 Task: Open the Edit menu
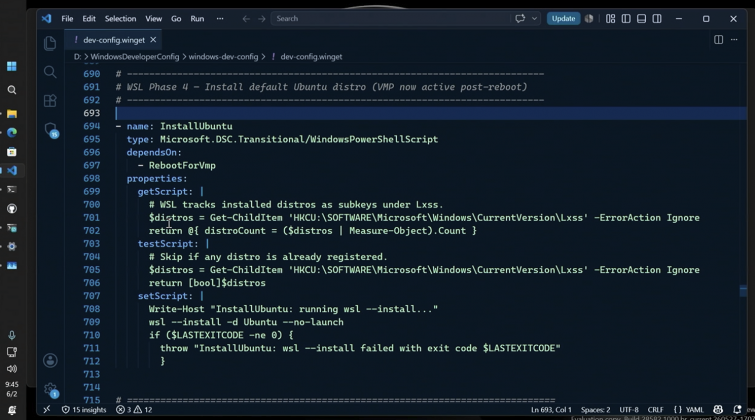[x=89, y=18]
